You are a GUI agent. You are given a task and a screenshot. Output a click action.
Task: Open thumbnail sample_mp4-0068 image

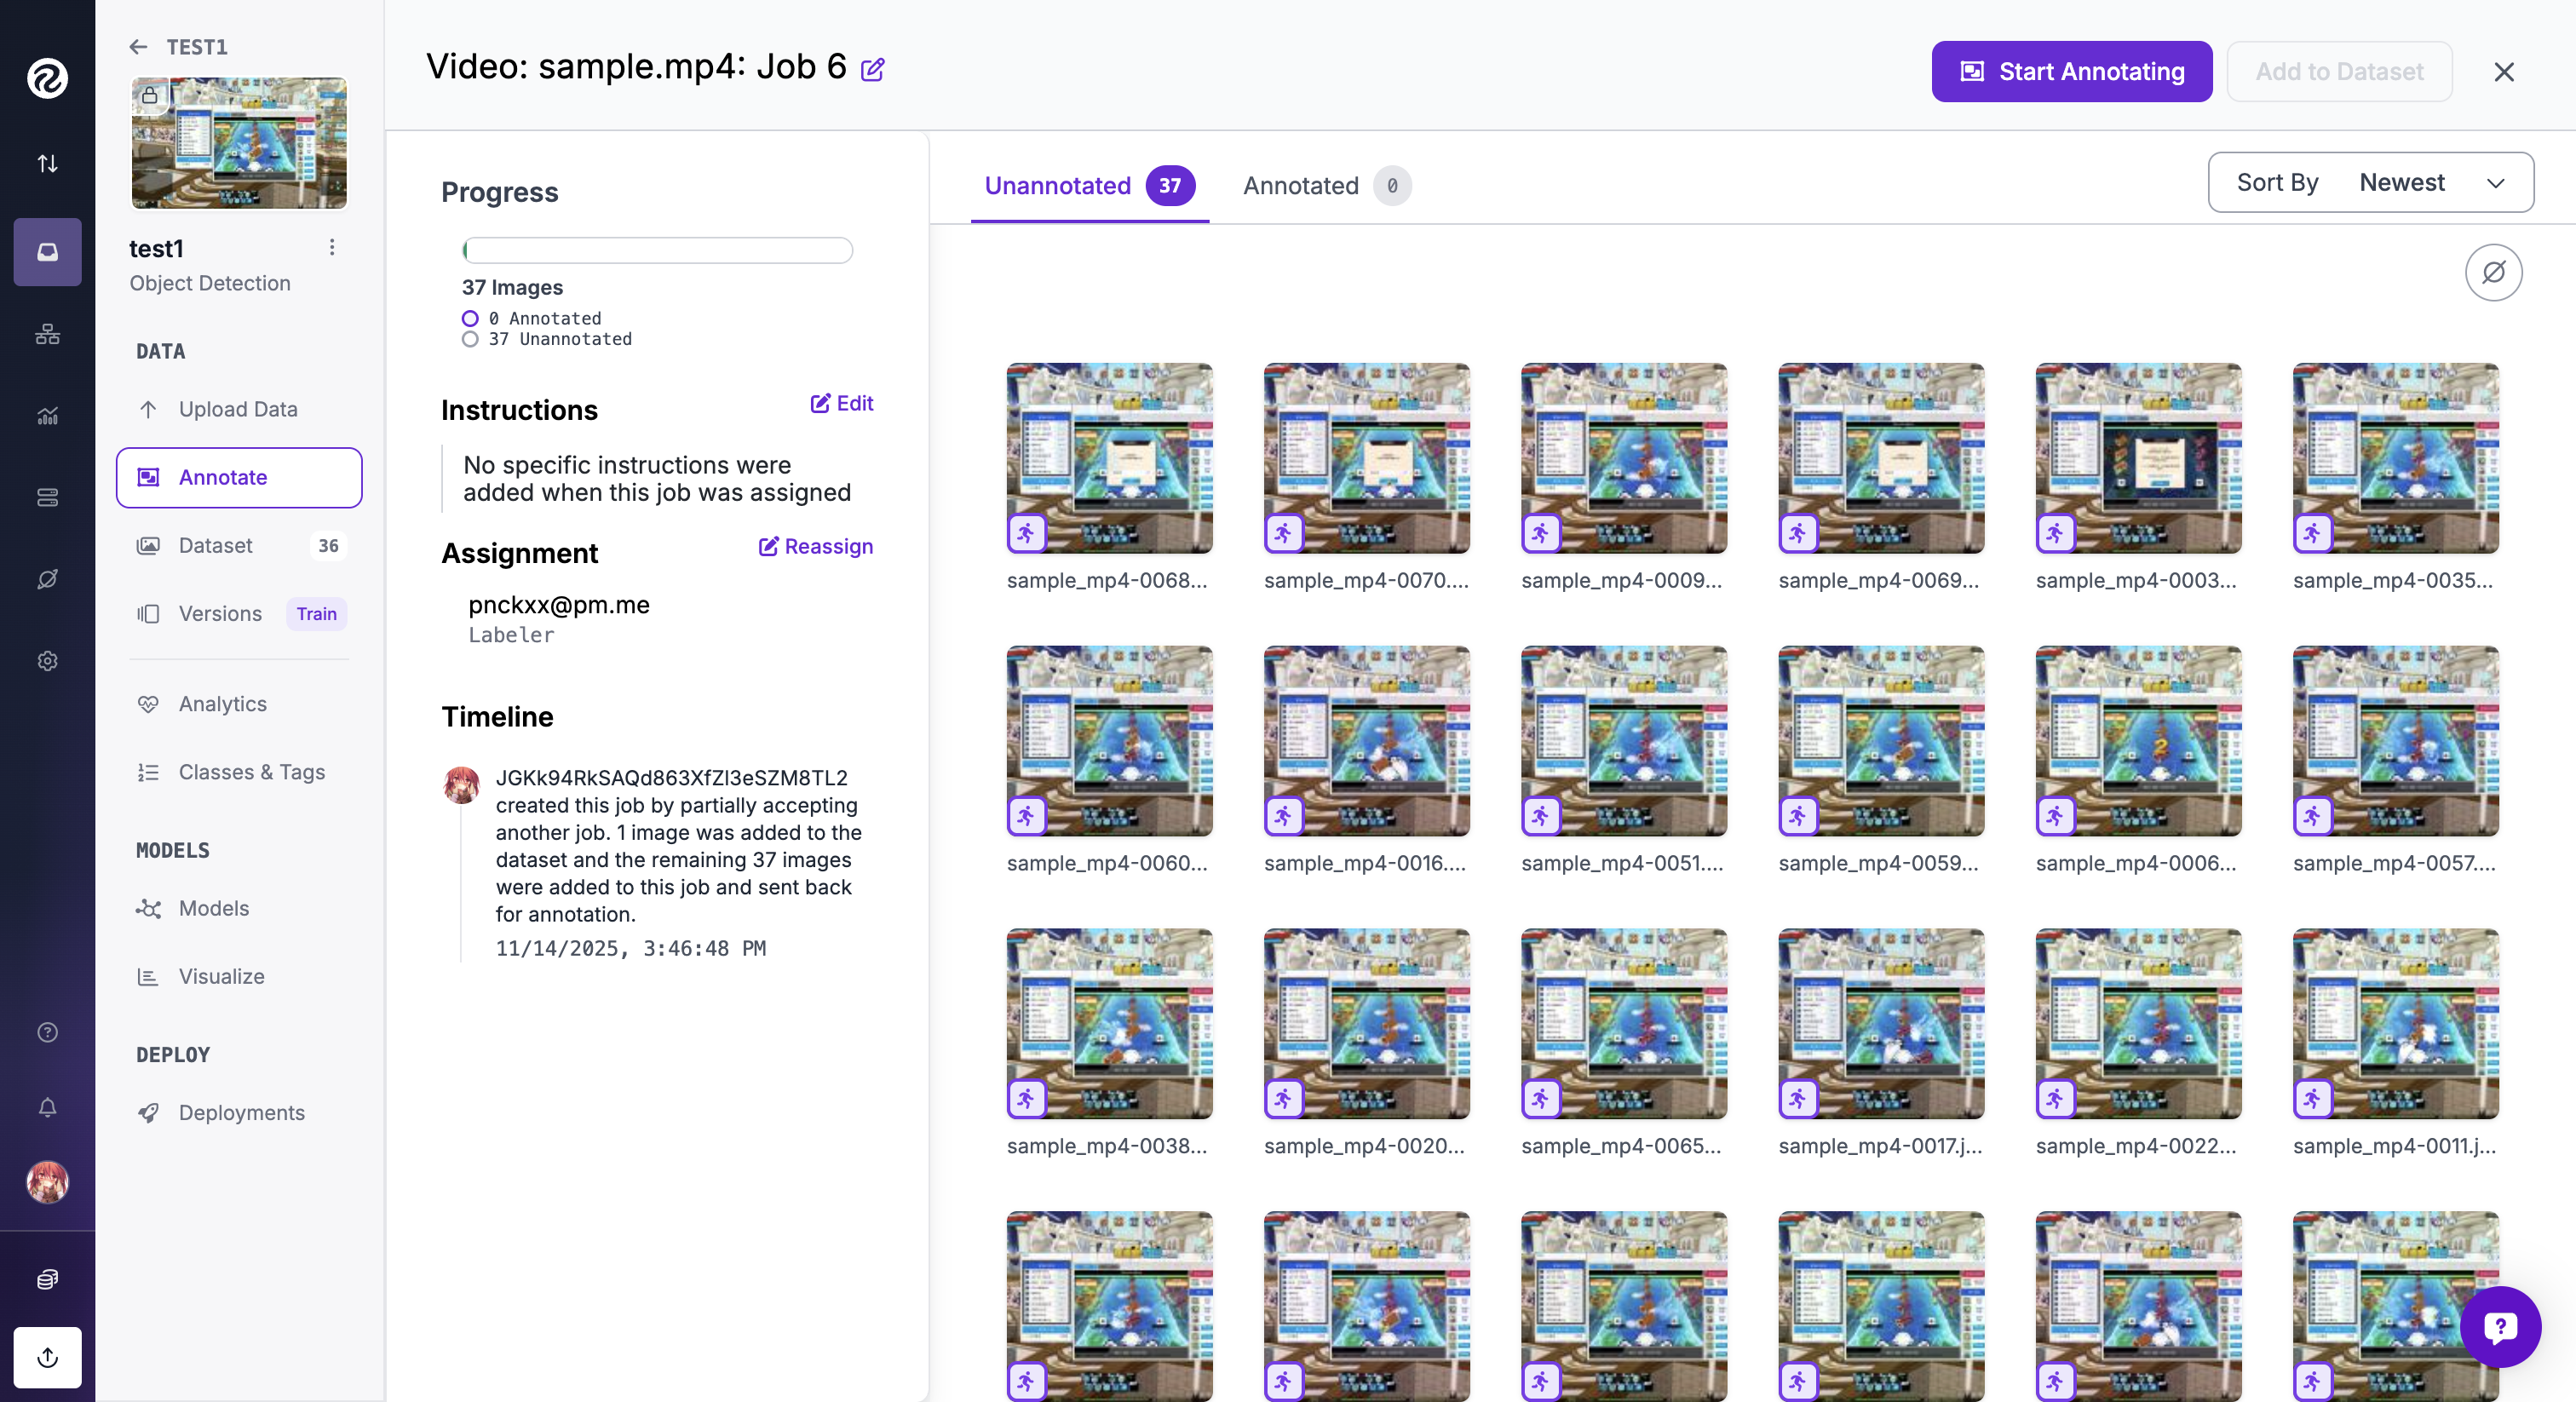1109,458
